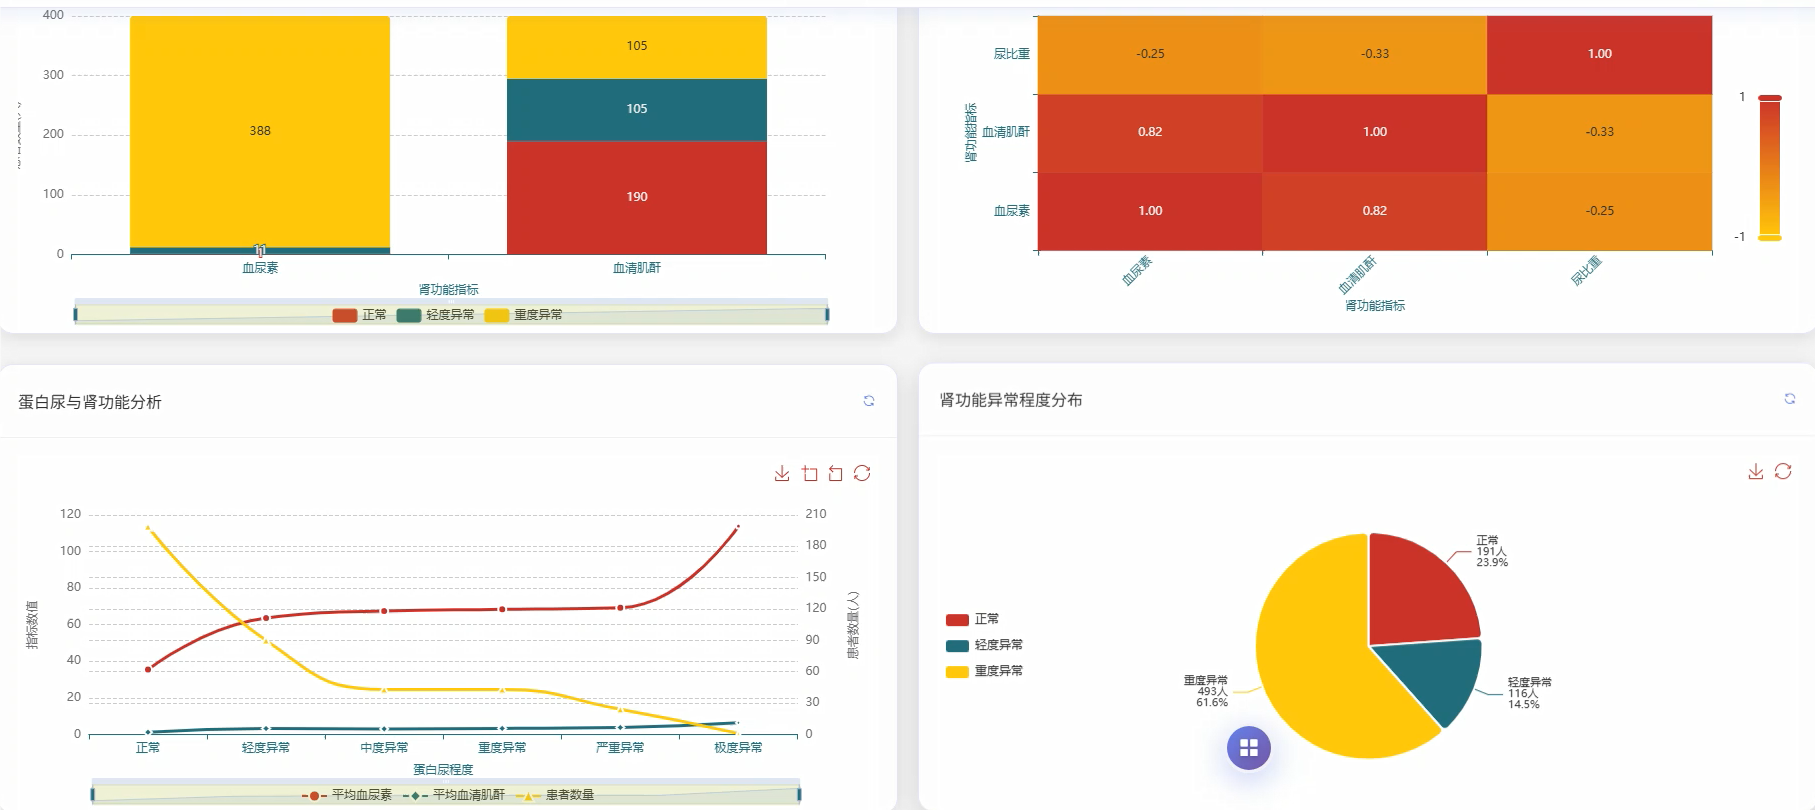Click the 190 red bar segment of 血清肌酐
The image size is (1815, 810).
click(x=637, y=197)
